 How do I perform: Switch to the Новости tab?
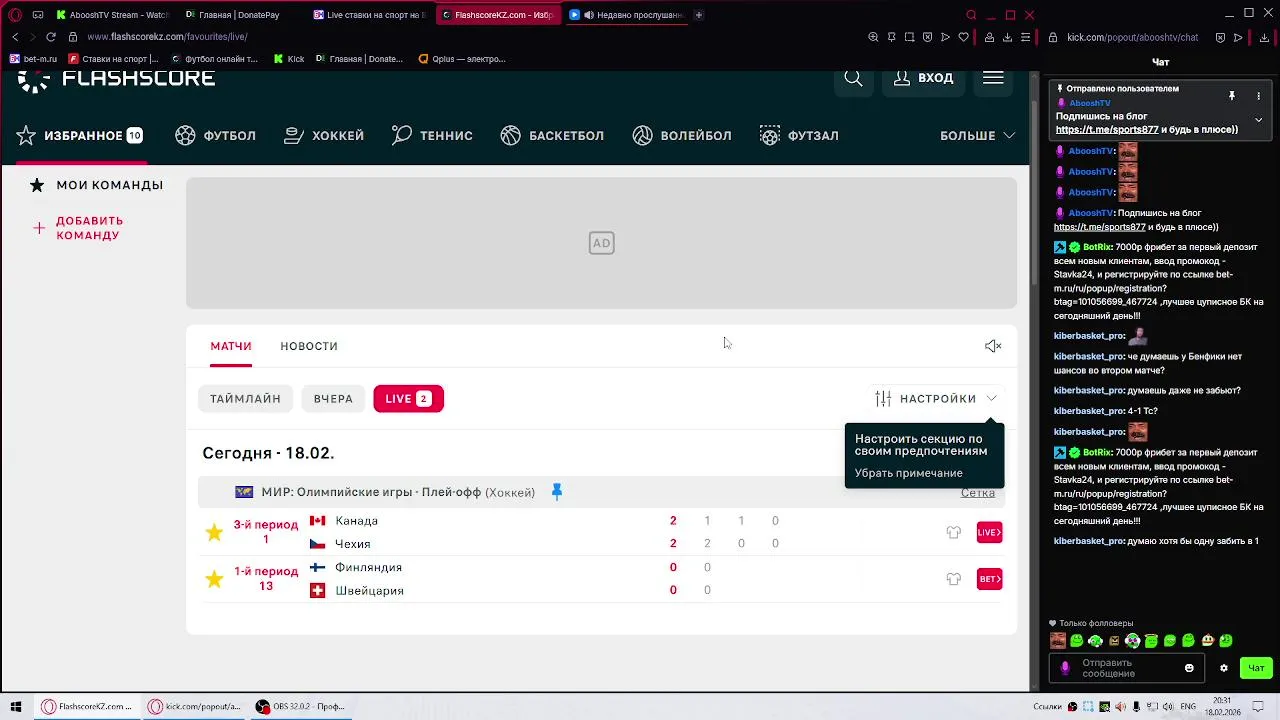309,346
